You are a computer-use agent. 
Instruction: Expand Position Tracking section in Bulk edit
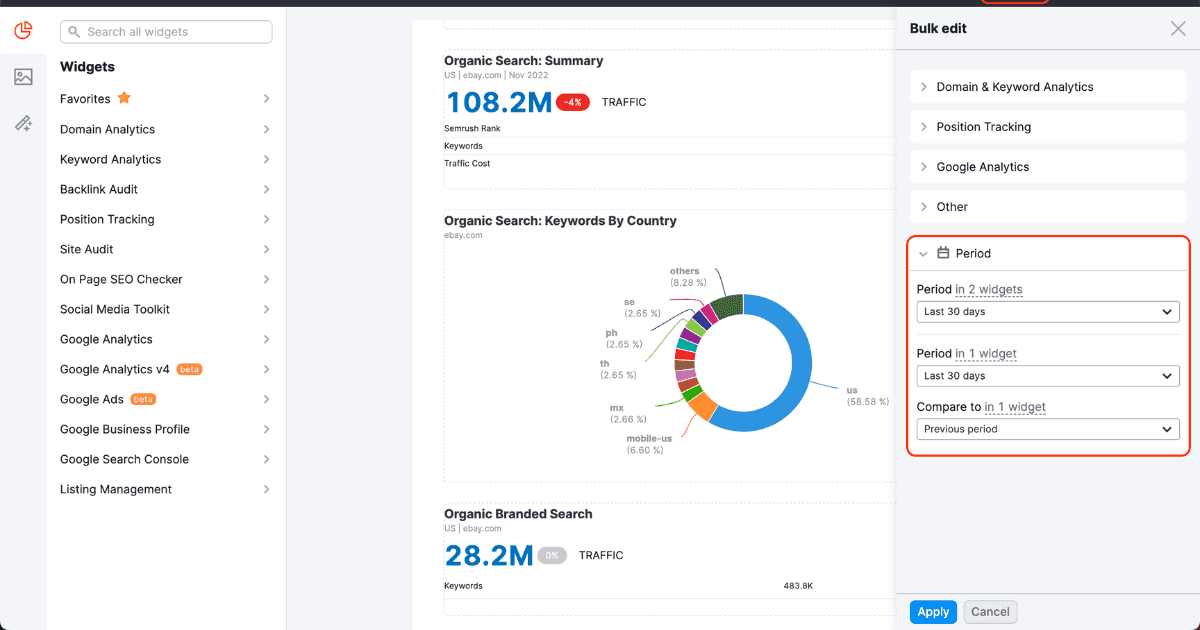pyautogui.click(x=1048, y=127)
